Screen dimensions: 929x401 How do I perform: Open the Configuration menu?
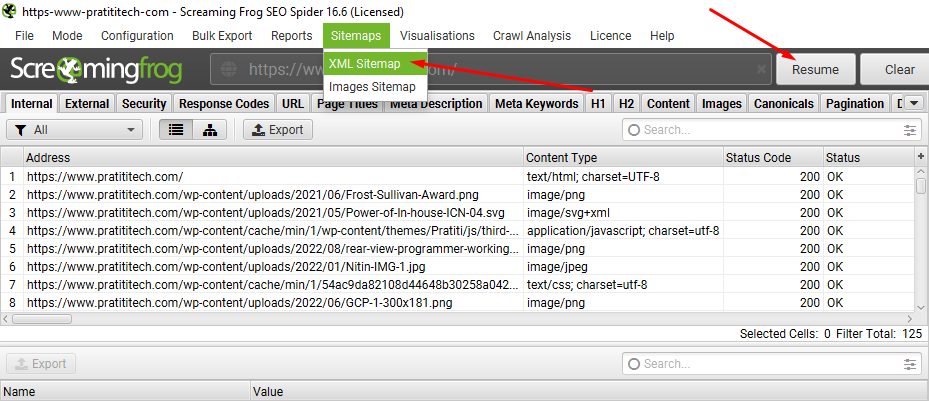[x=137, y=36]
